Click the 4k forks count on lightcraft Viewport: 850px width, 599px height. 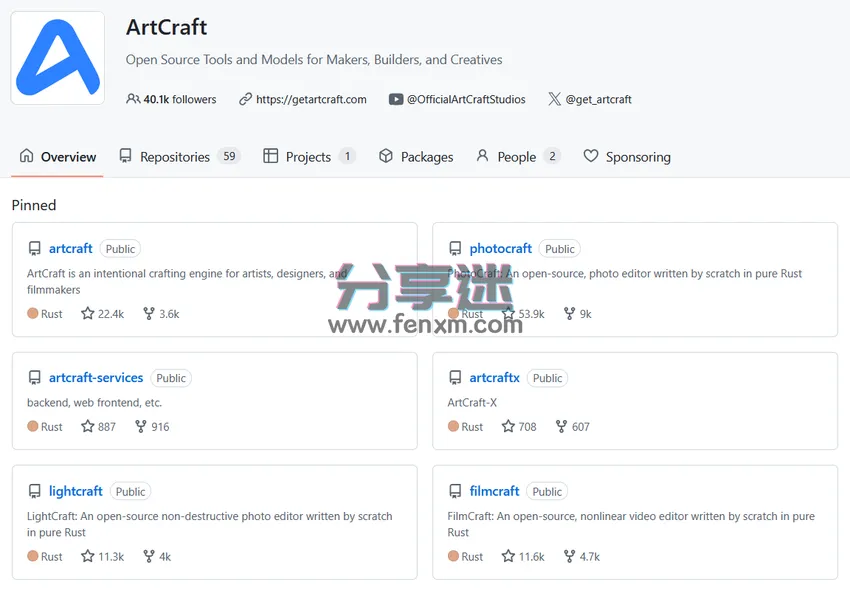pyautogui.click(x=157, y=556)
